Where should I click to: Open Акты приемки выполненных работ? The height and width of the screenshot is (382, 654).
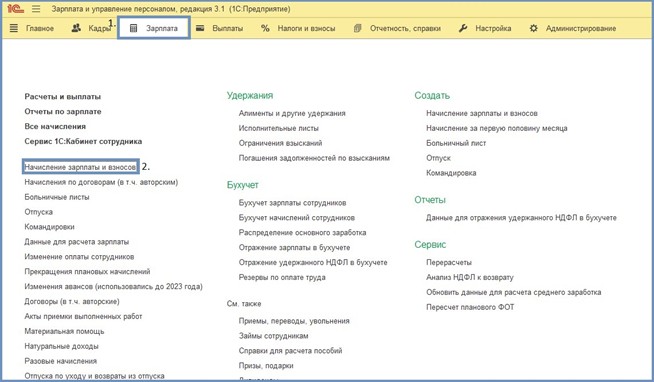click(83, 317)
